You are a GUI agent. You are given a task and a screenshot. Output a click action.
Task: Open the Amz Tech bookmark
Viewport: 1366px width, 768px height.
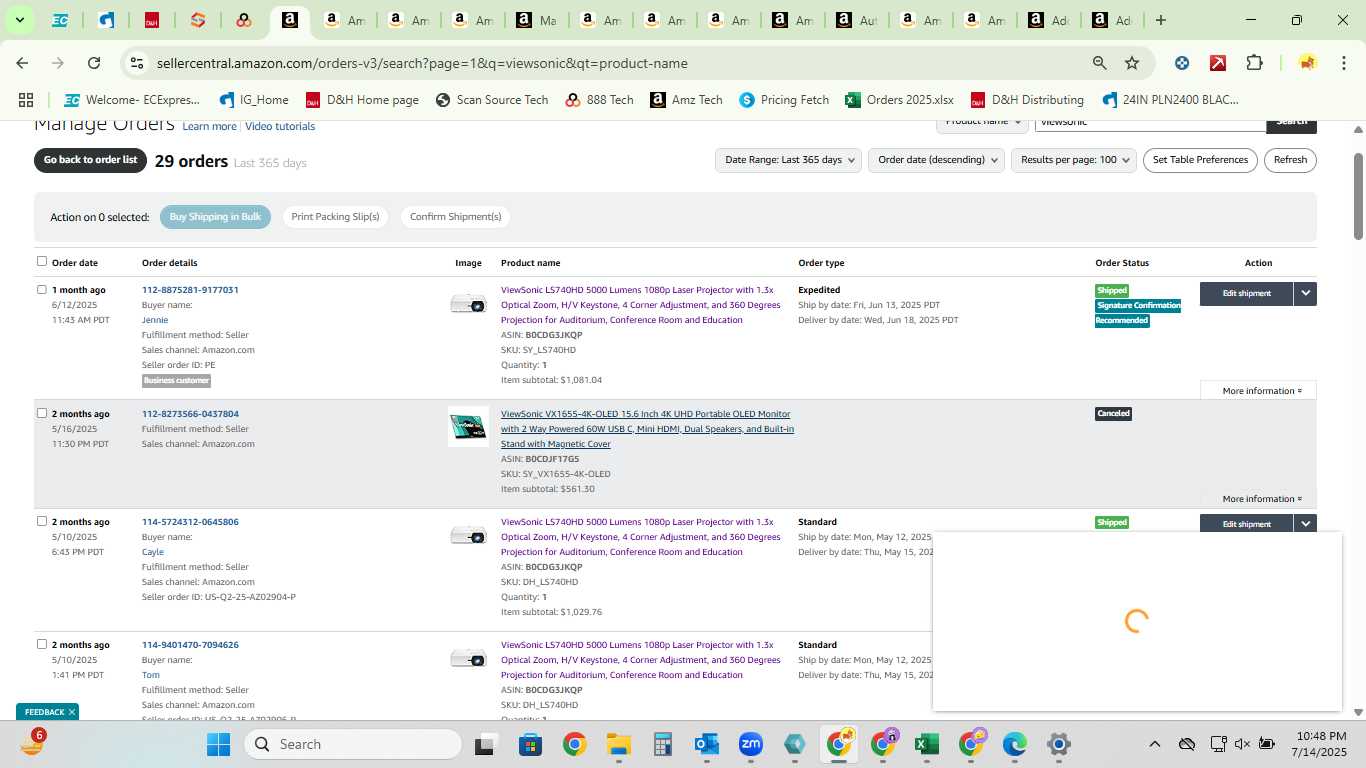pyautogui.click(x=686, y=100)
